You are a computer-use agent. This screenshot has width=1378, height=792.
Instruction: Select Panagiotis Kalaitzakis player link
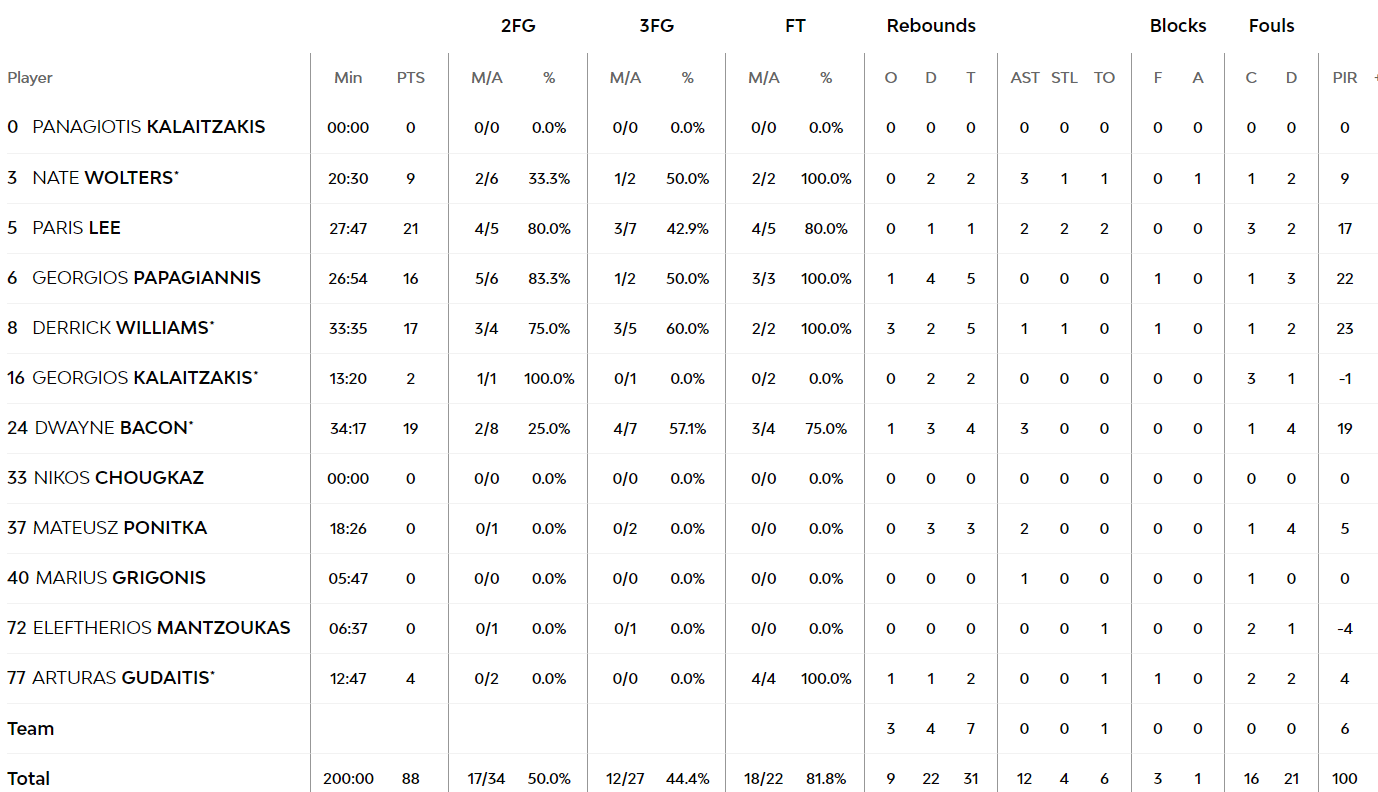[148, 127]
